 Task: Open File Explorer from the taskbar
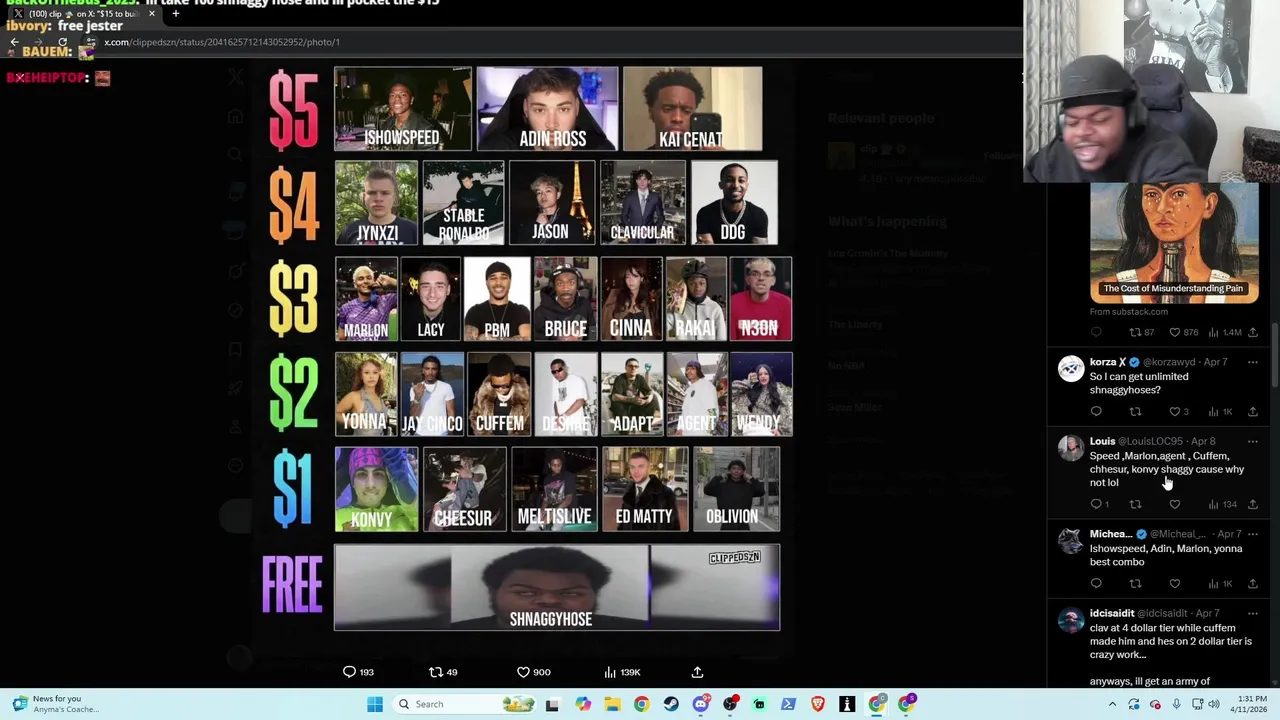pos(612,704)
